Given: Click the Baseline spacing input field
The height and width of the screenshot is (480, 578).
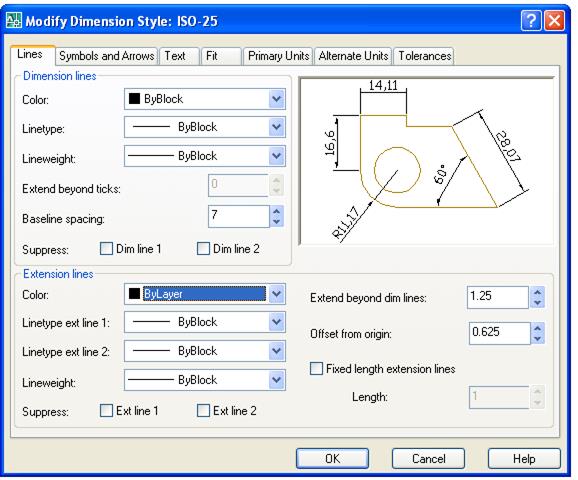Looking at the screenshot, I should pos(238,216).
